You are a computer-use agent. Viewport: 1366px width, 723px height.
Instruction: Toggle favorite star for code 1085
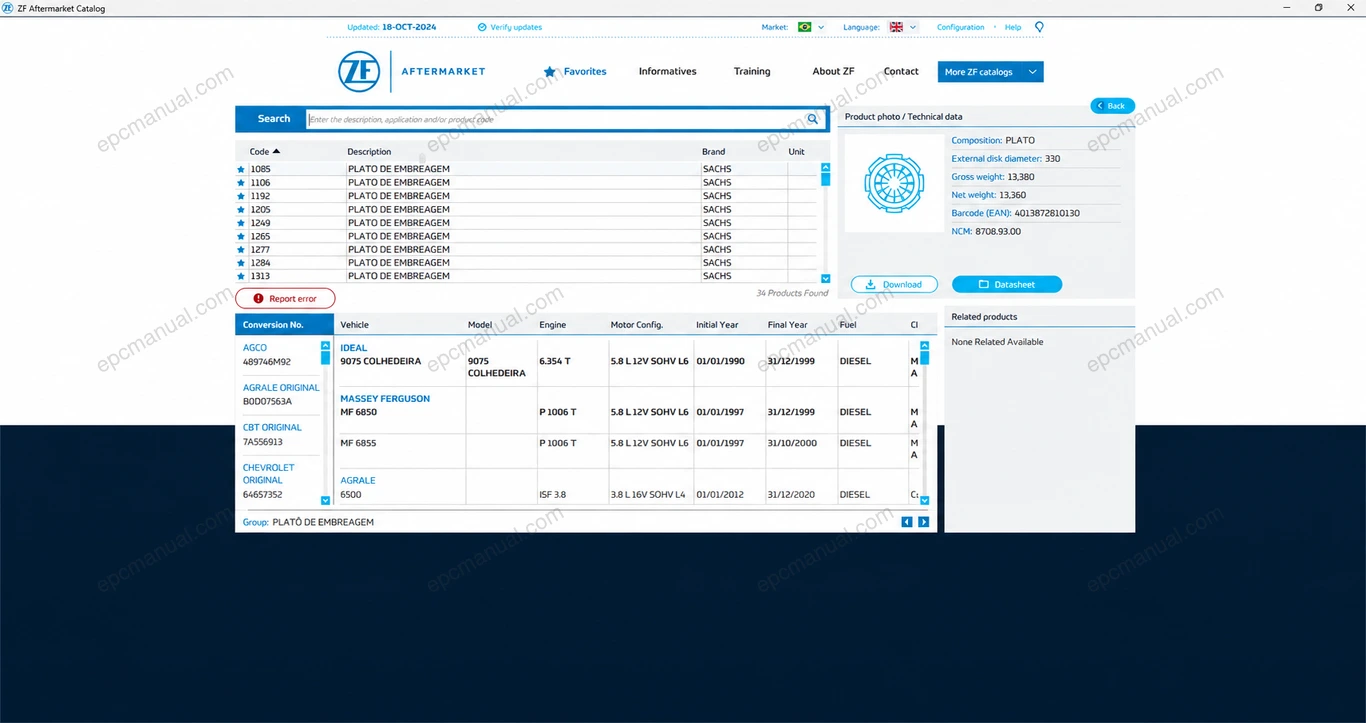point(241,169)
